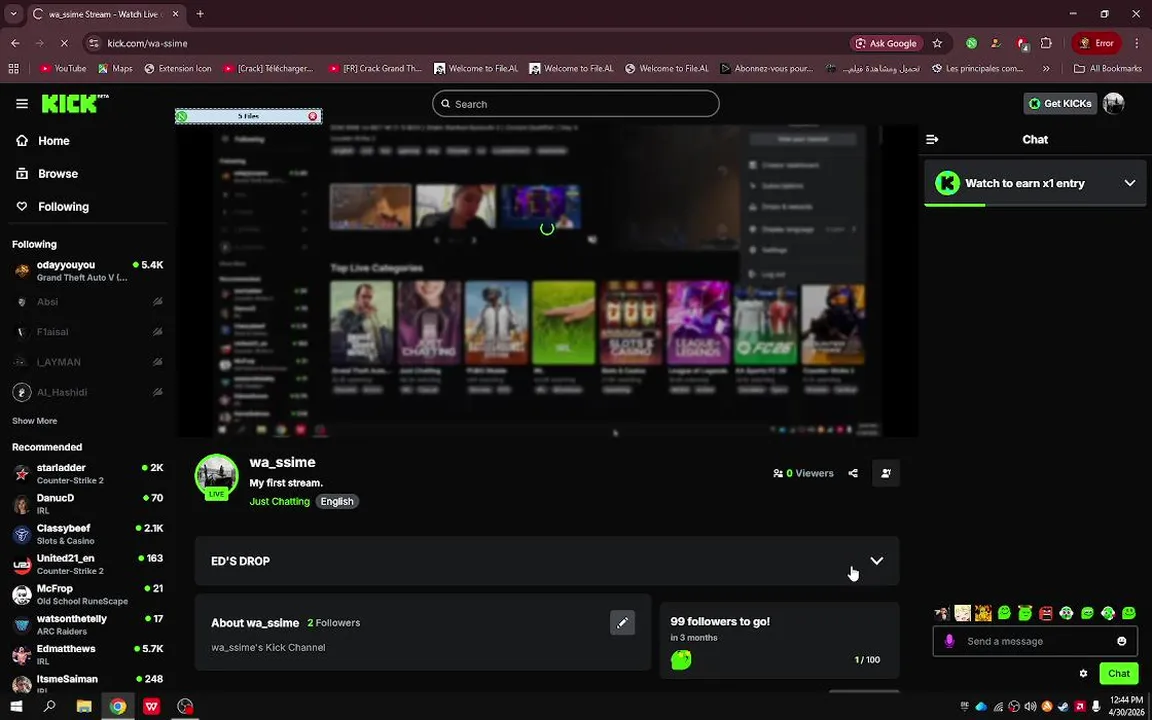Click the Send a message field

pyautogui.click(x=1035, y=641)
